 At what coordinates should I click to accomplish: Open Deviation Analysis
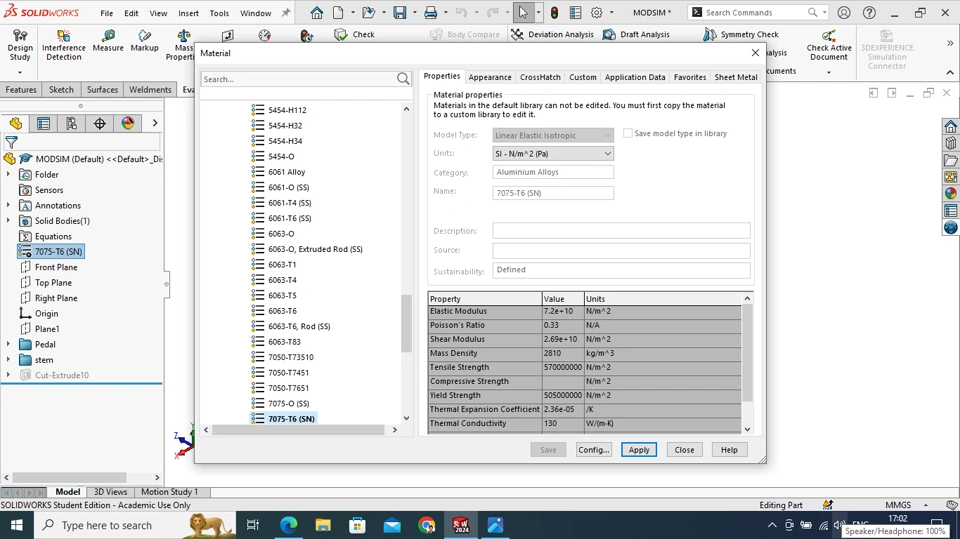point(552,34)
